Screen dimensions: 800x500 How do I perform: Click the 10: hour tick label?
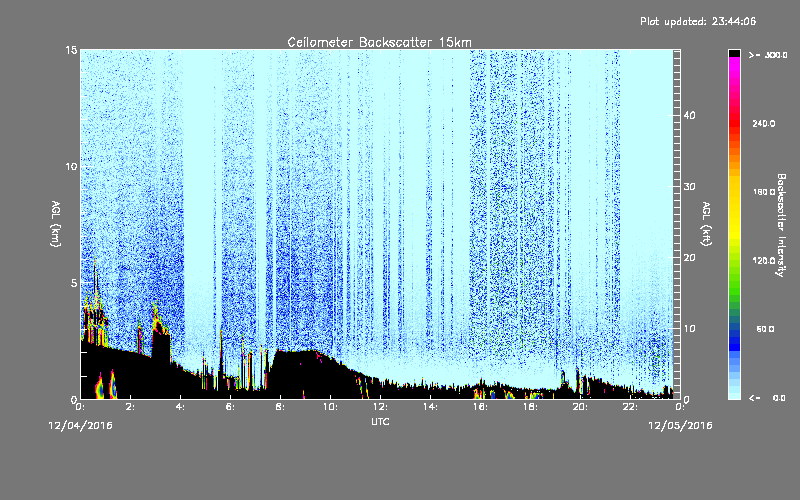point(330,407)
